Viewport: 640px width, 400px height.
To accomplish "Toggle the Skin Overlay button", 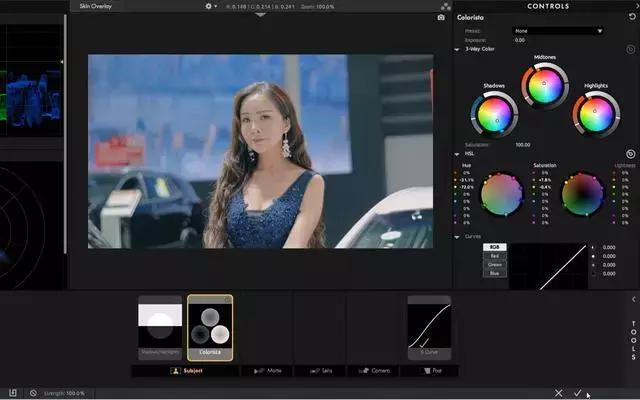I will tap(95, 6).
